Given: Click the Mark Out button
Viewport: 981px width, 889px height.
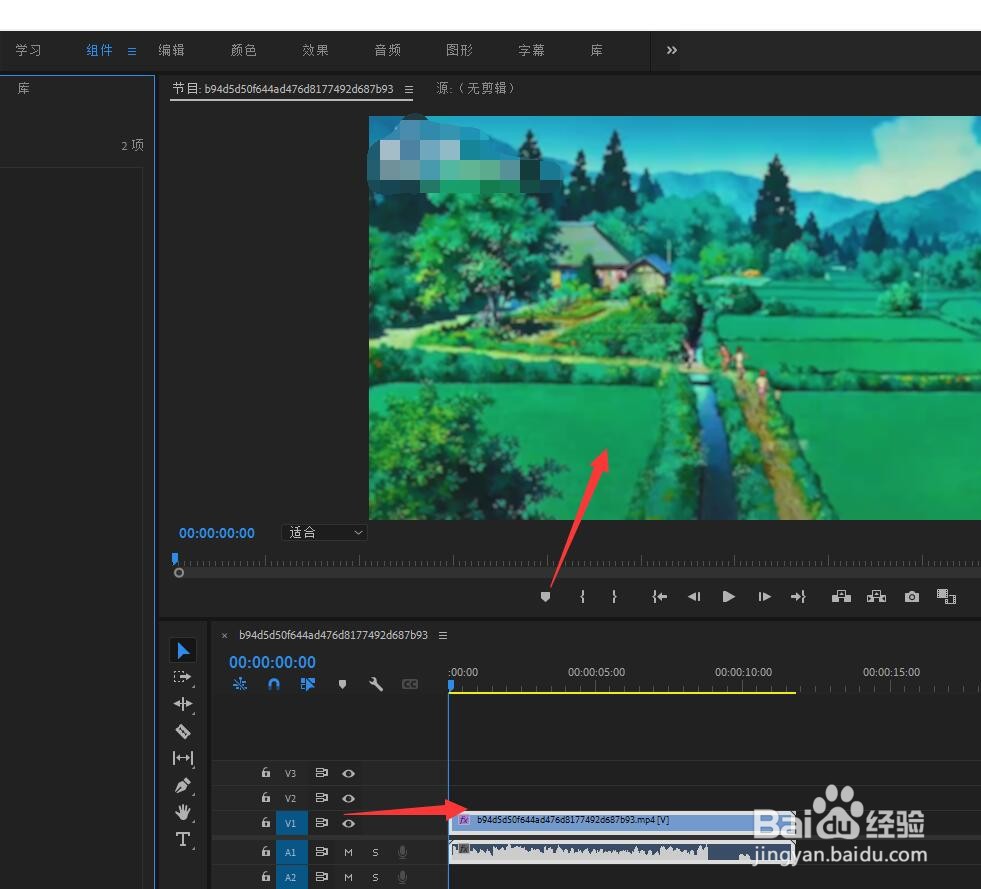Looking at the screenshot, I should (614, 597).
